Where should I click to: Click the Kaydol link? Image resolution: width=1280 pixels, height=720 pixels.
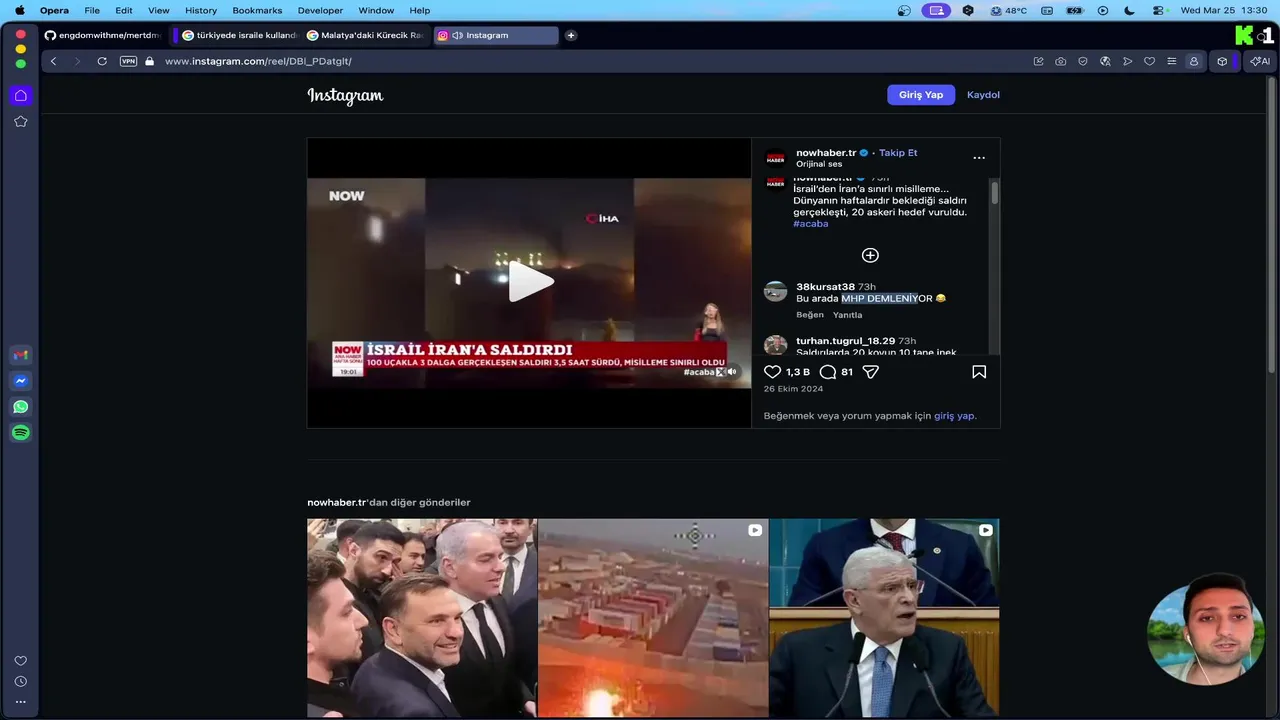(983, 95)
